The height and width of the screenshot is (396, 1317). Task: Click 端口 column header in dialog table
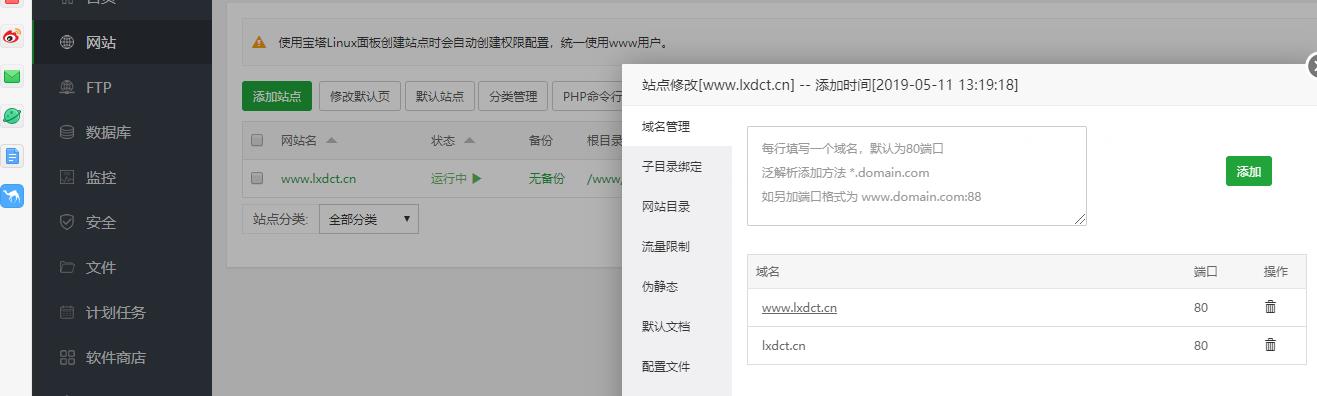click(x=1205, y=271)
